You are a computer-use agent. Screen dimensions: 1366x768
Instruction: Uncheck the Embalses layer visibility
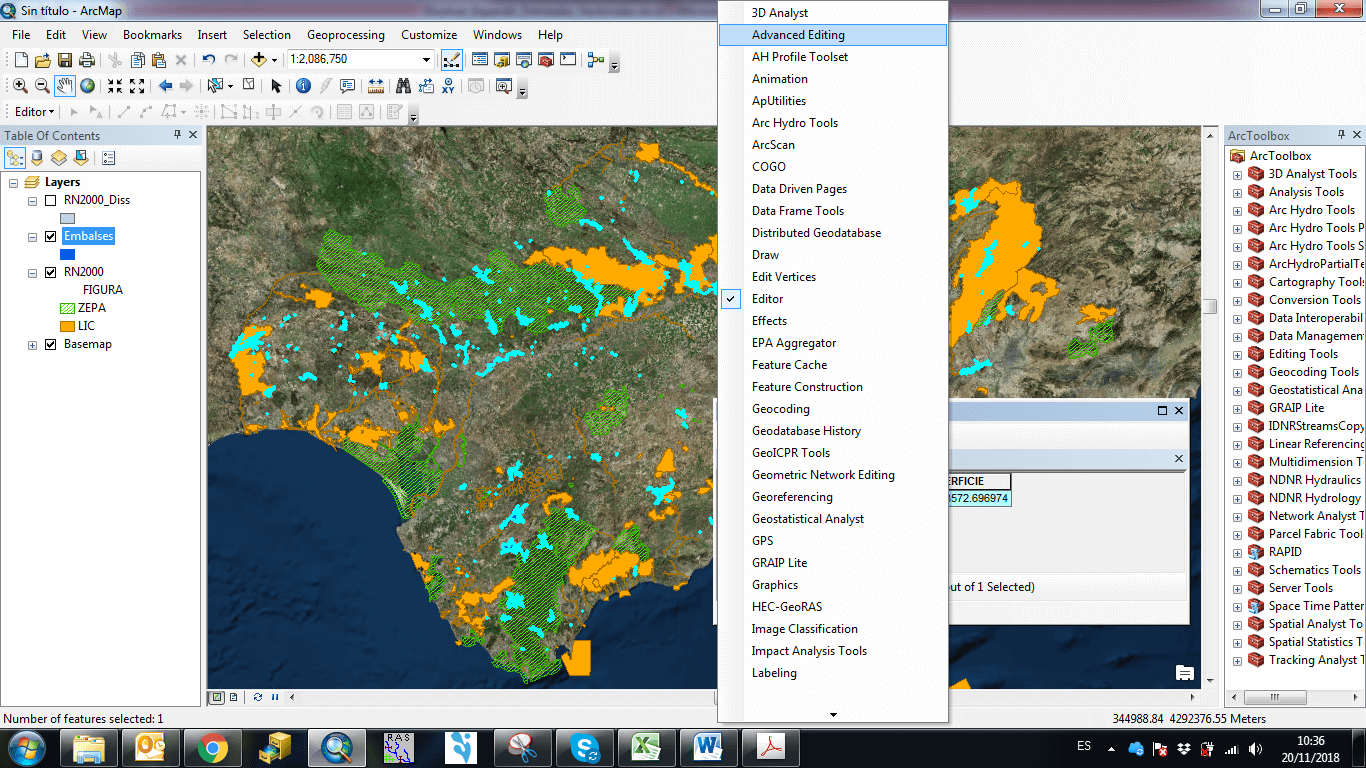click(50, 236)
